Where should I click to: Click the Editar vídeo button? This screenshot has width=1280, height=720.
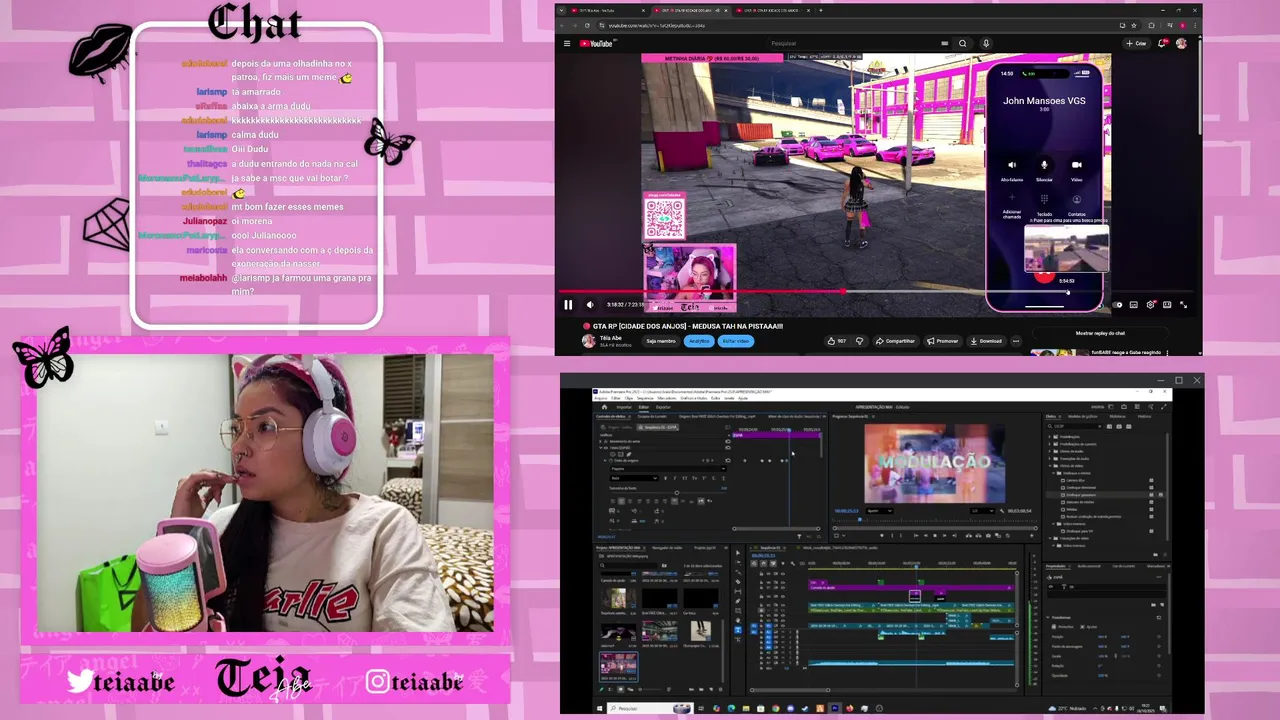736,341
